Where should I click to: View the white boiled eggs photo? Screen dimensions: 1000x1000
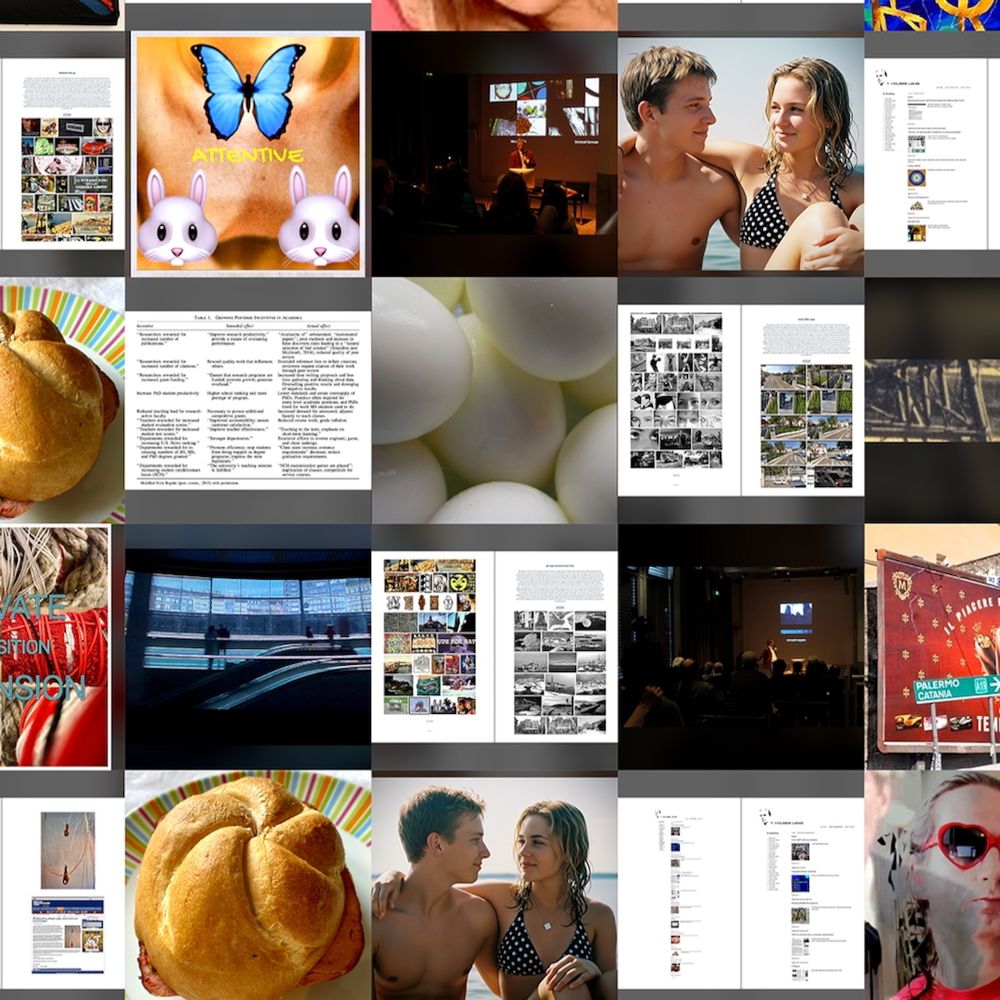pyautogui.click(x=494, y=401)
